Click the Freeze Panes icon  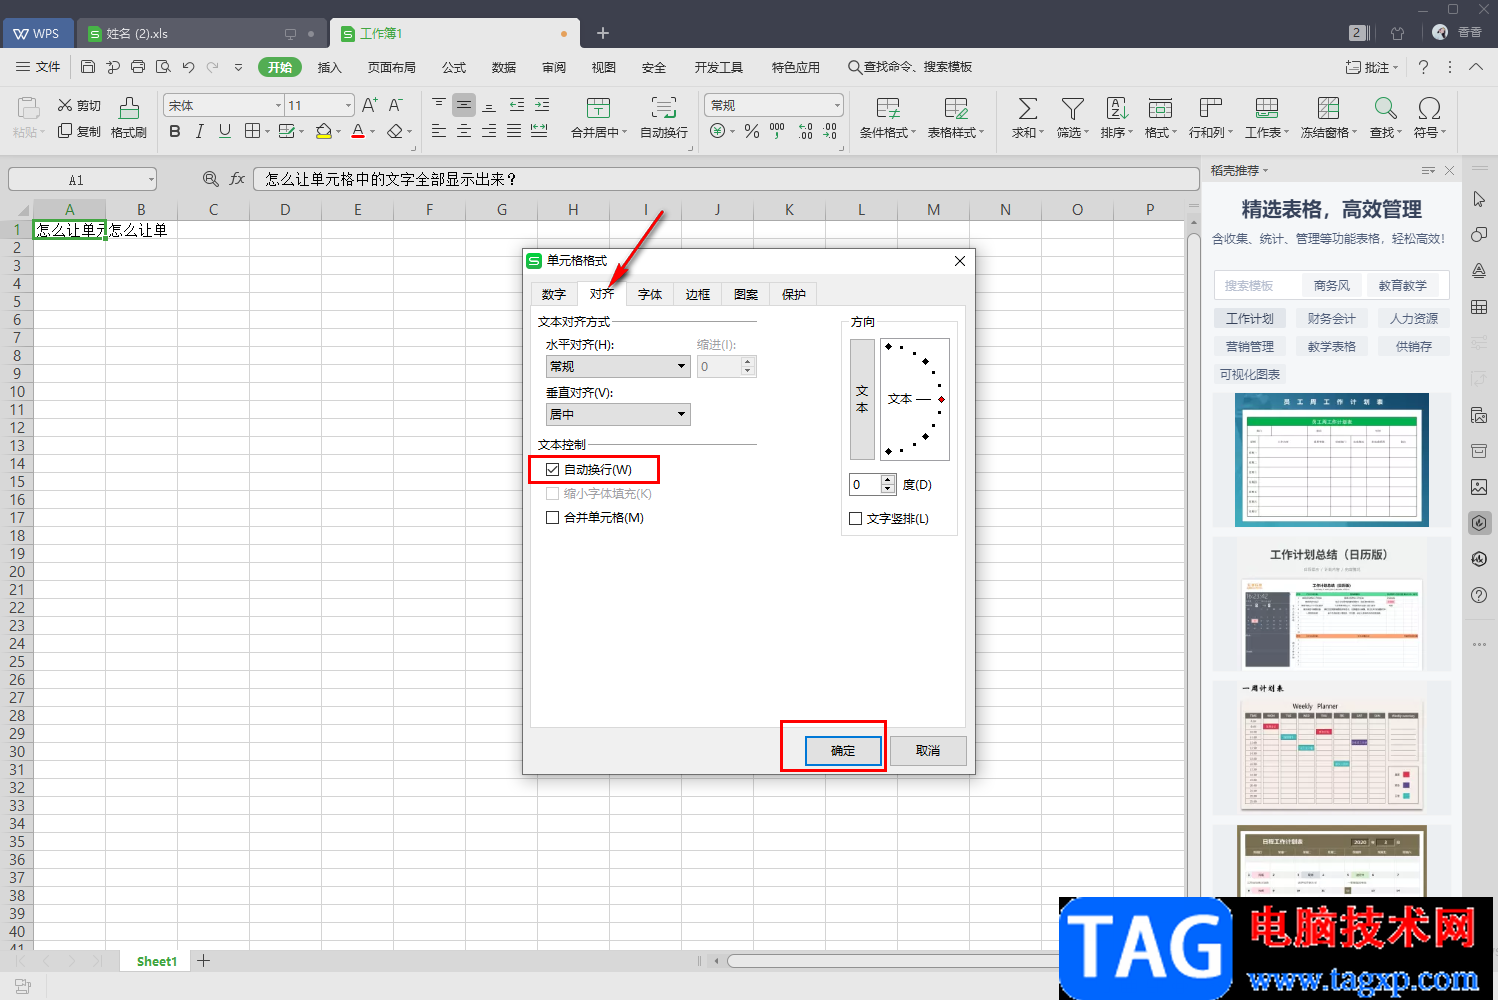pos(1328,108)
